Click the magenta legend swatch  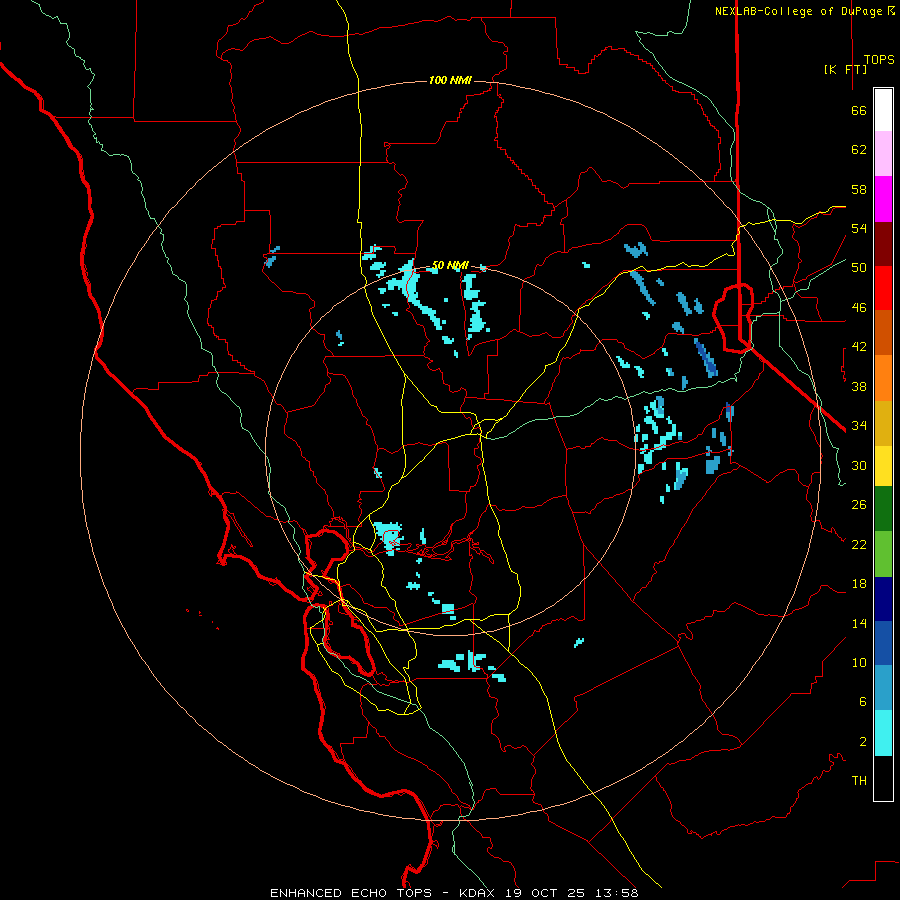tap(883, 199)
